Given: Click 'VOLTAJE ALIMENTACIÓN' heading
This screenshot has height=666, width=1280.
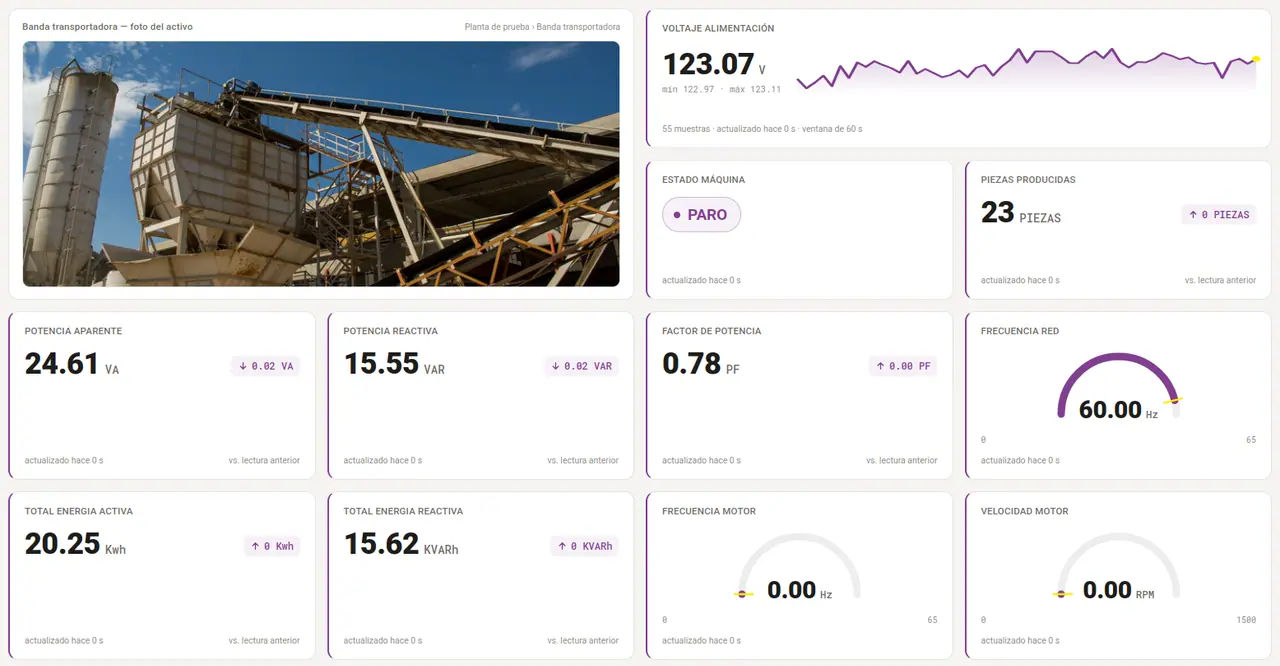Looking at the screenshot, I should pos(718,29).
